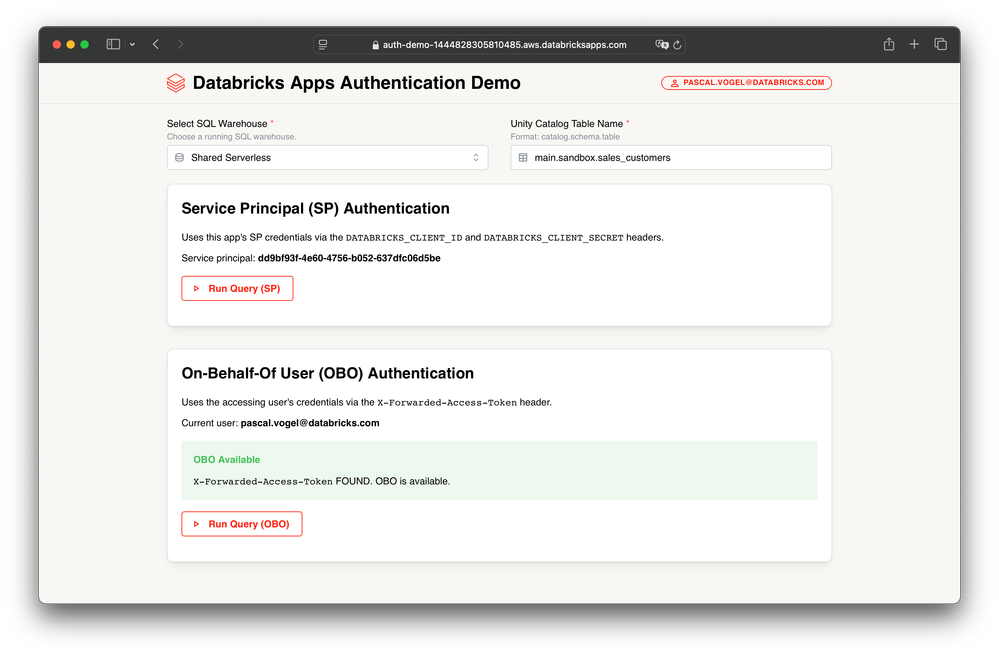Show tab overview icon
The image size is (999, 655).
click(x=940, y=44)
